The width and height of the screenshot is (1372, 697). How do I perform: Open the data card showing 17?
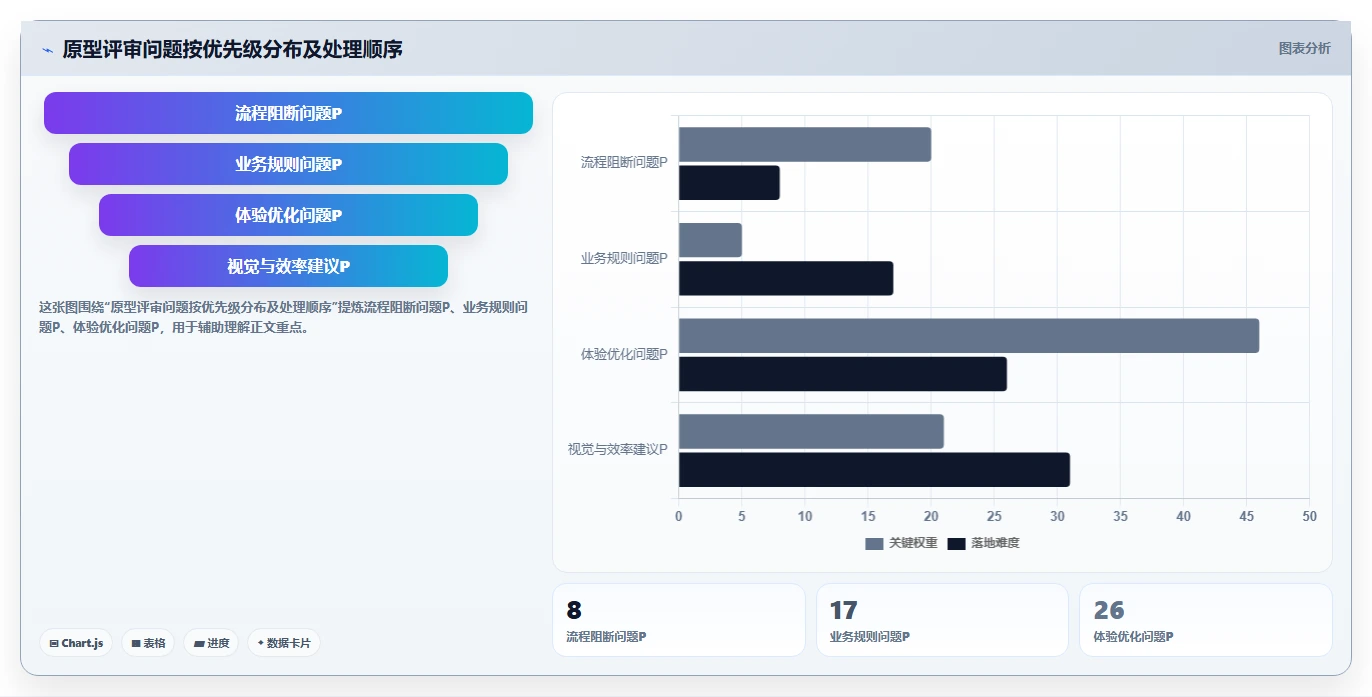pos(942,620)
